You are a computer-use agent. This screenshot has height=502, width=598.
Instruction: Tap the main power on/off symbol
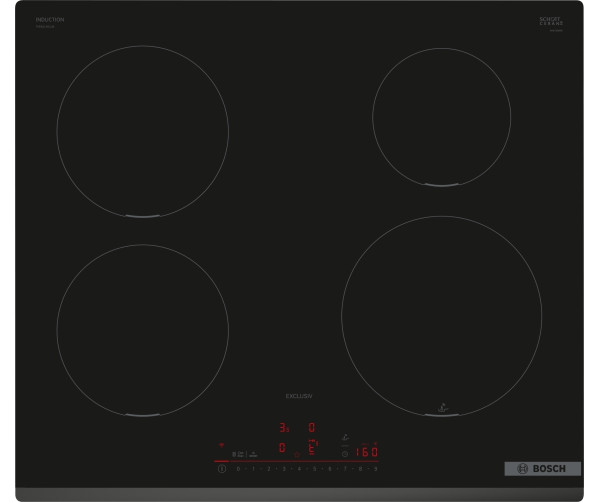coord(222,469)
